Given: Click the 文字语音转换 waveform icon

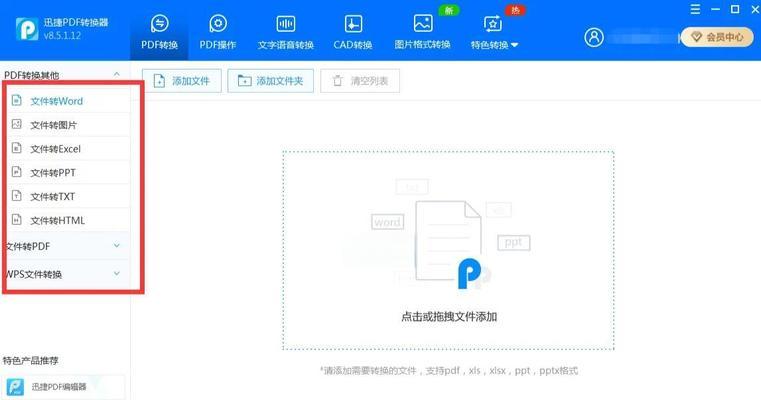Looking at the screenshot, I should pos(285,23).
